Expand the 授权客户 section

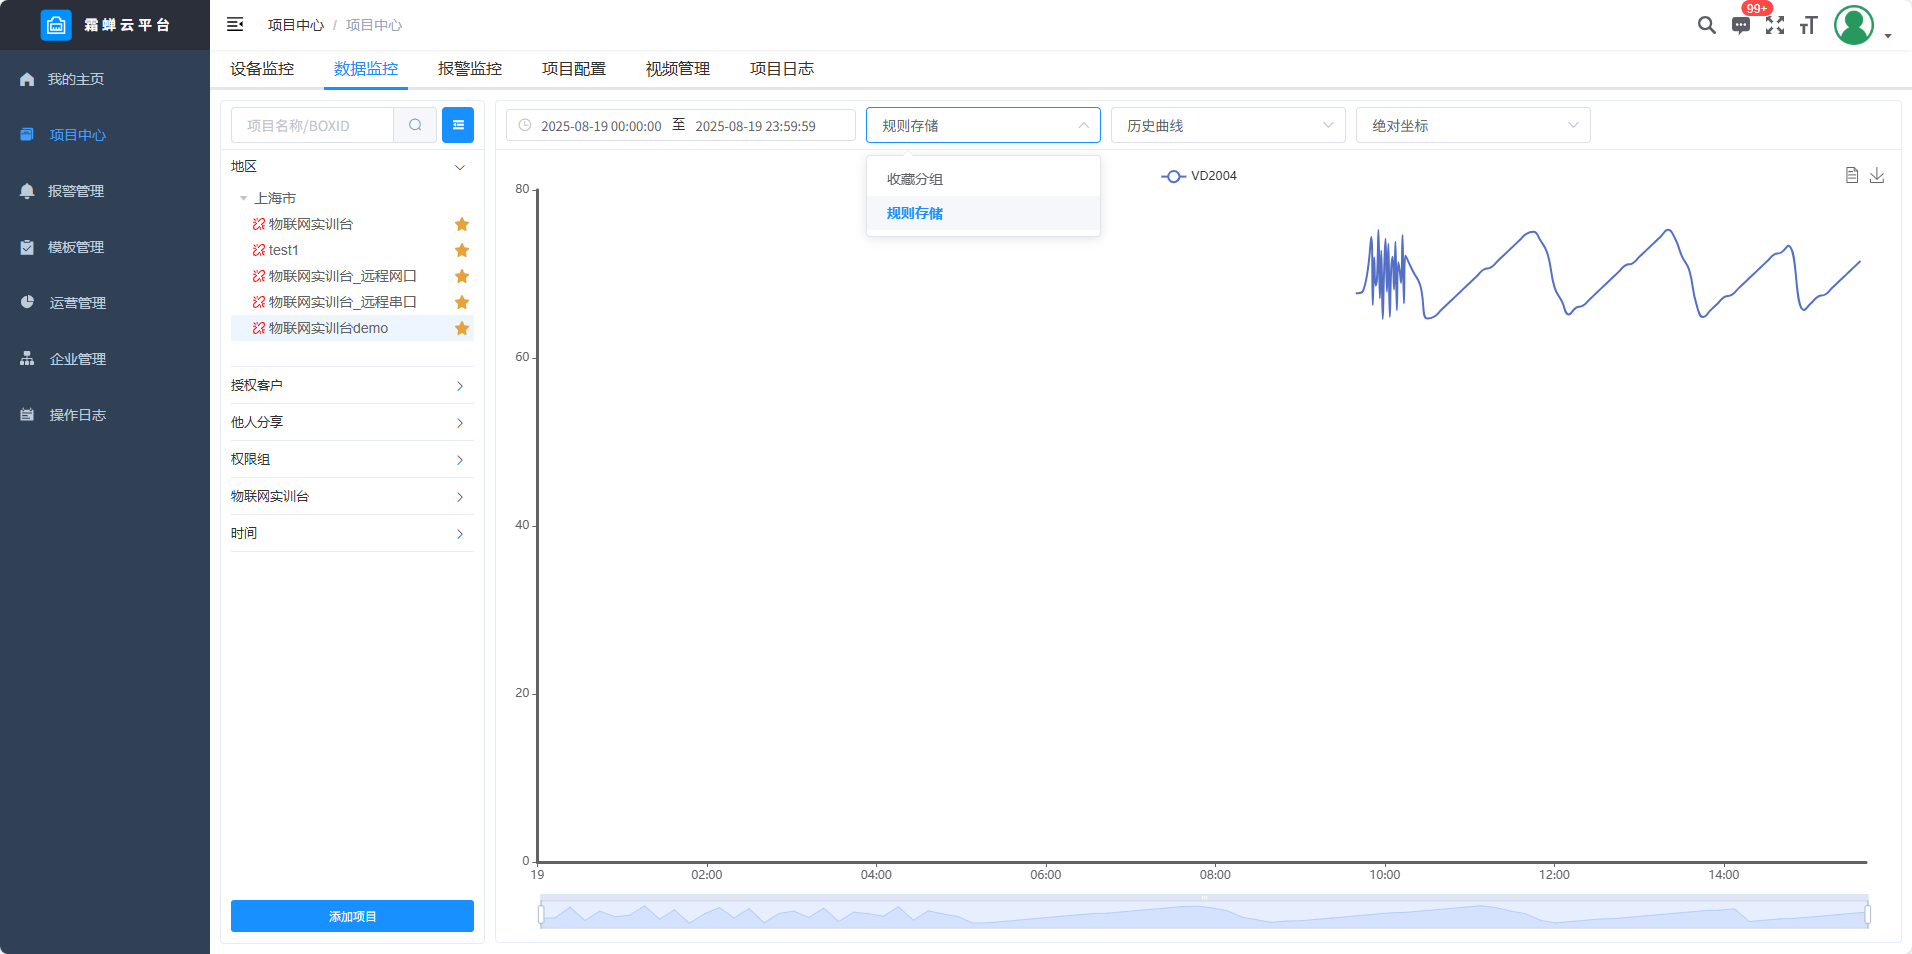pos(351,385)
